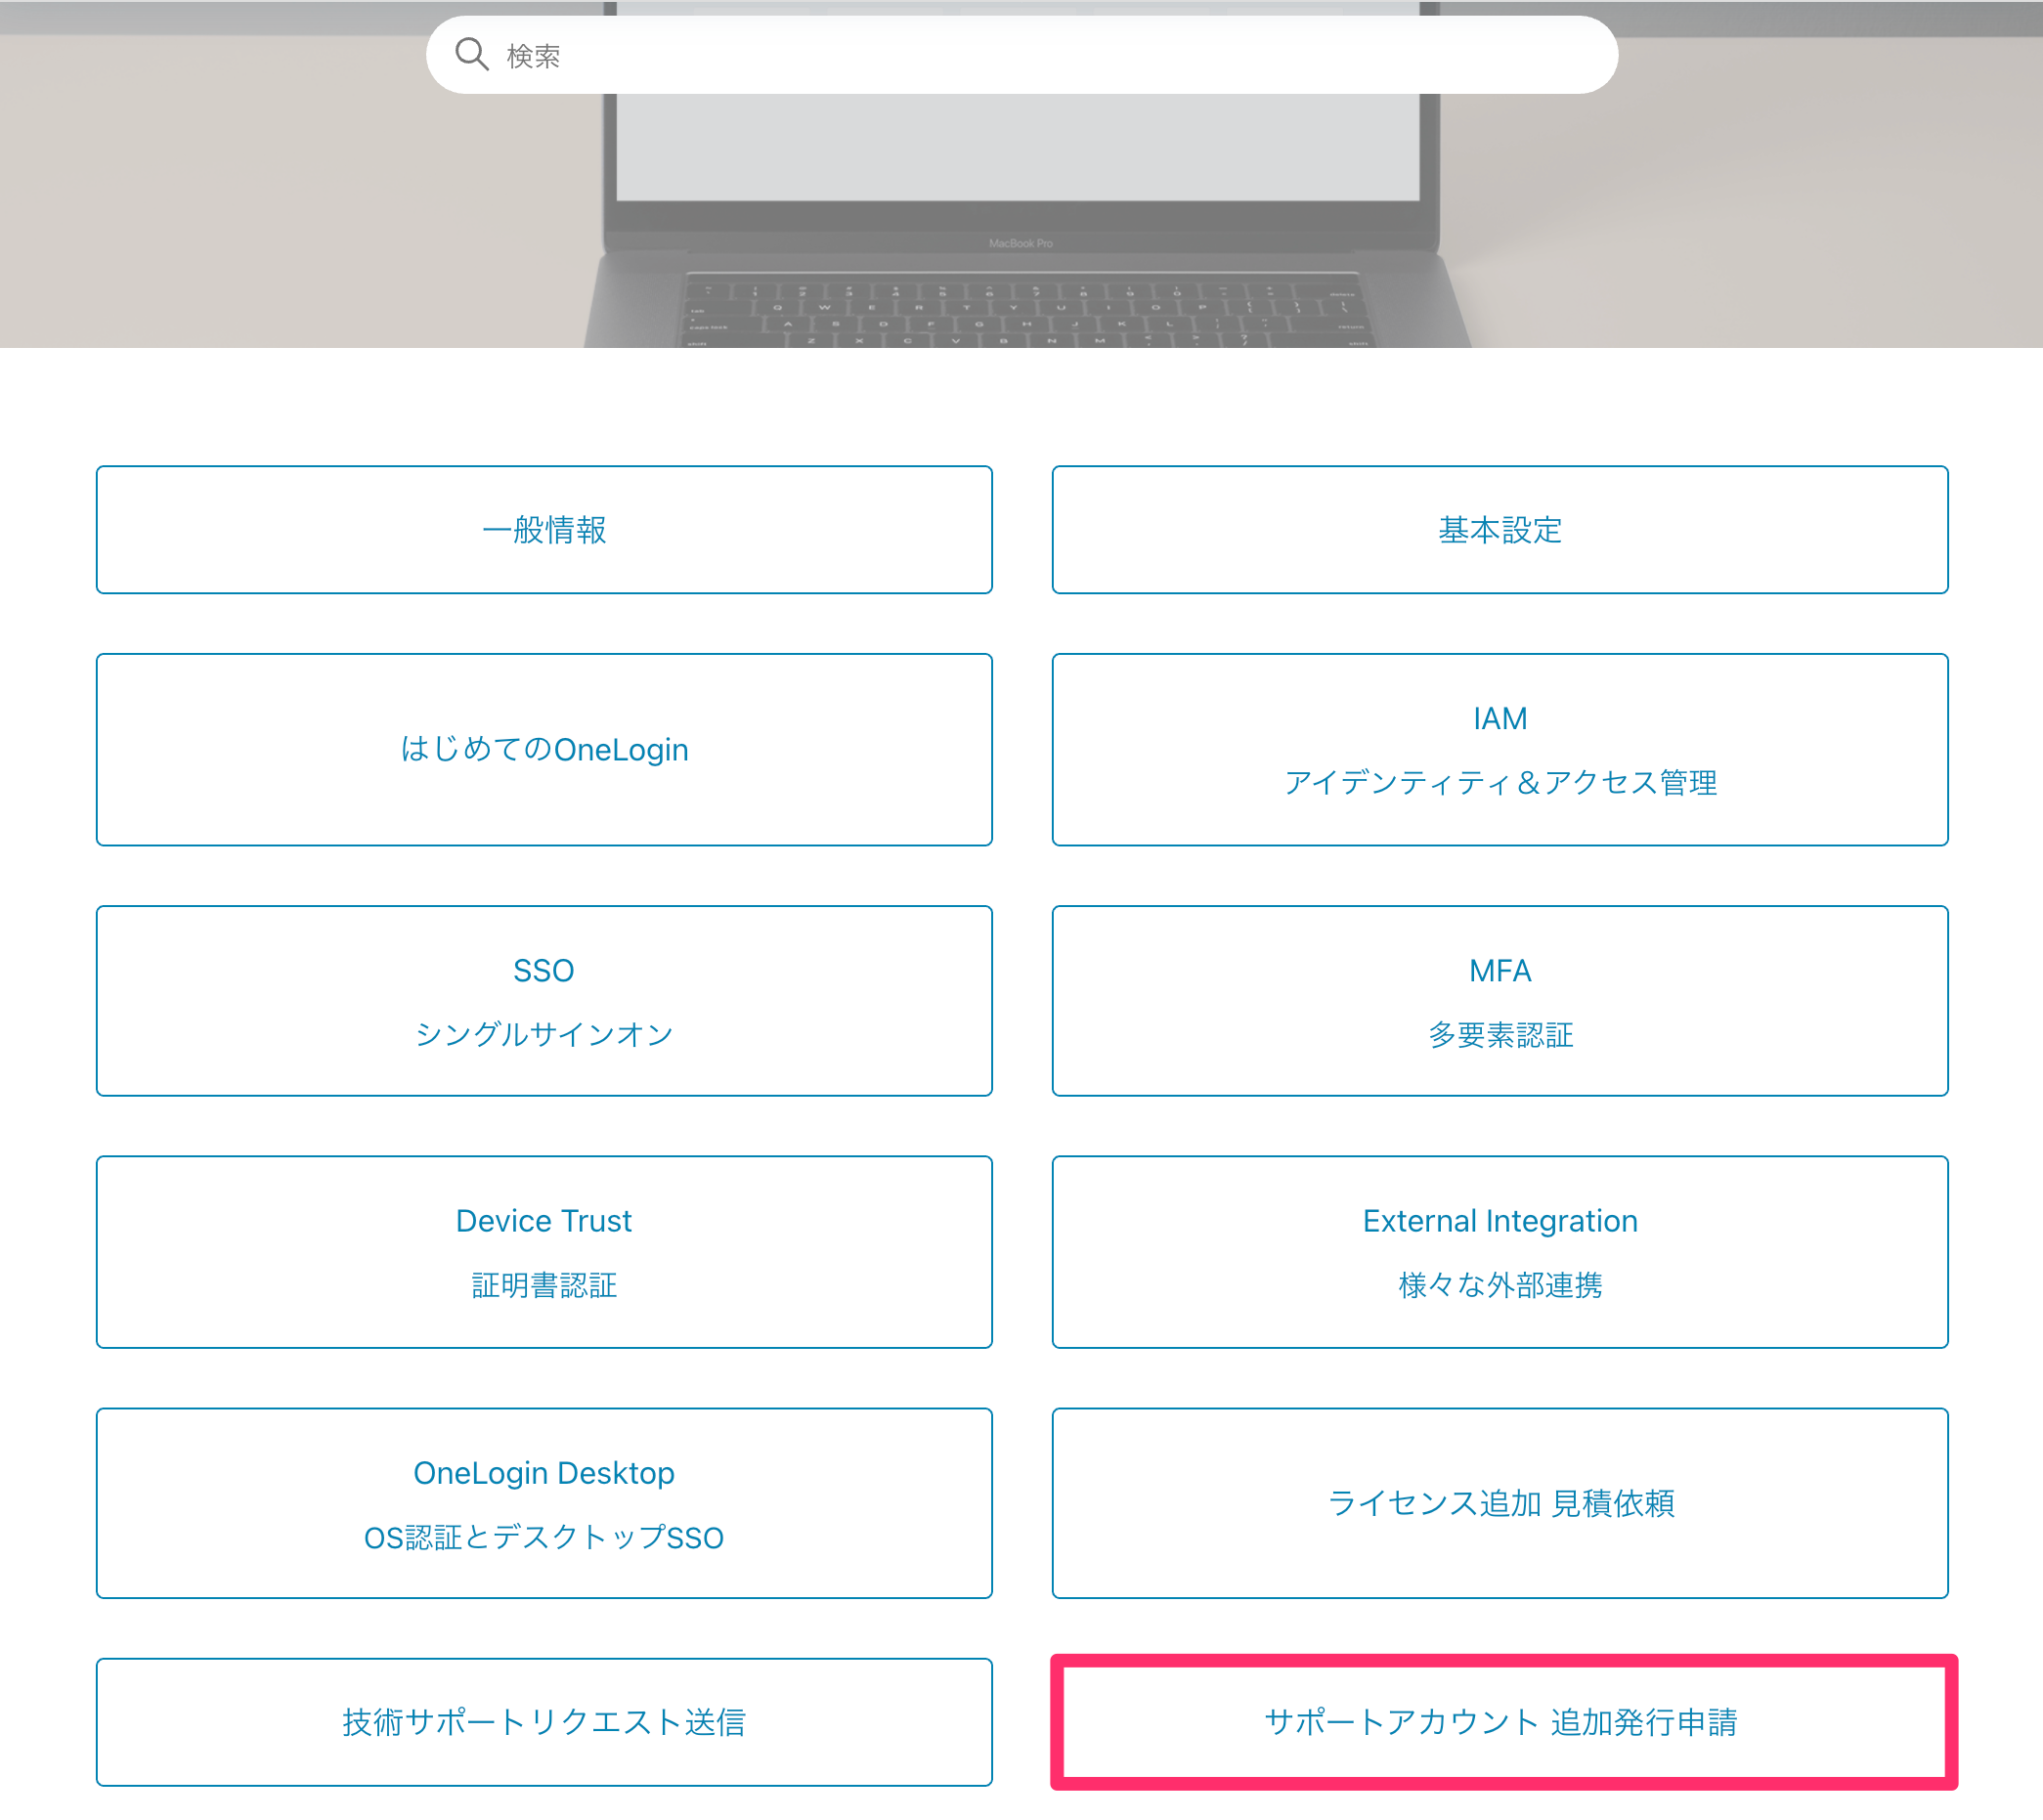Open the SSO シングルサインオン tile
Image resolution: width=2043 pixels, height=1820 pixels.
tap(544, 1001)
